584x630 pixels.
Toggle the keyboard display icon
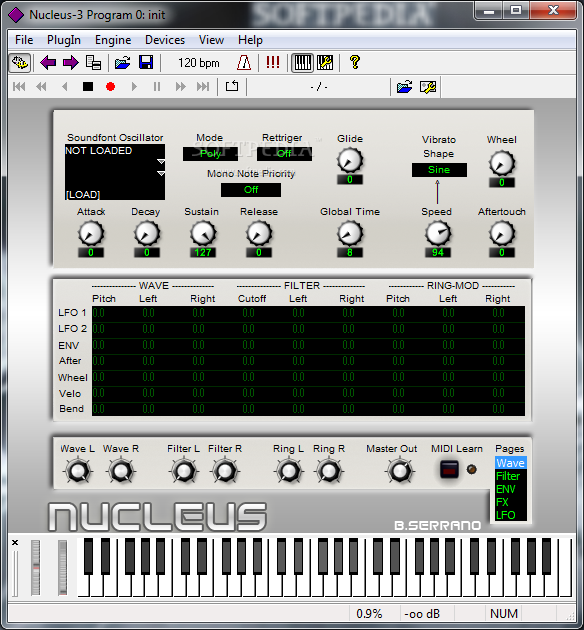click(x=302, y=63)
